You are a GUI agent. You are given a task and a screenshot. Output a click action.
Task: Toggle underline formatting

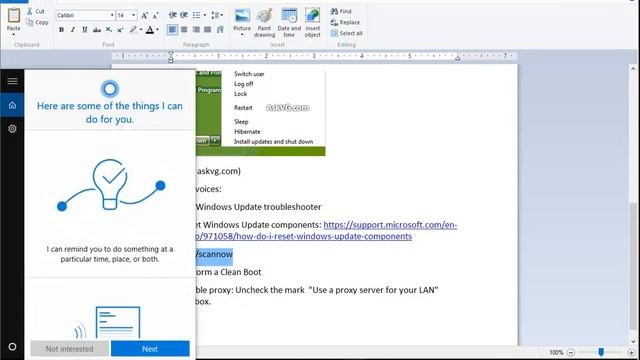pyautogui.click(x=84, y=30)
